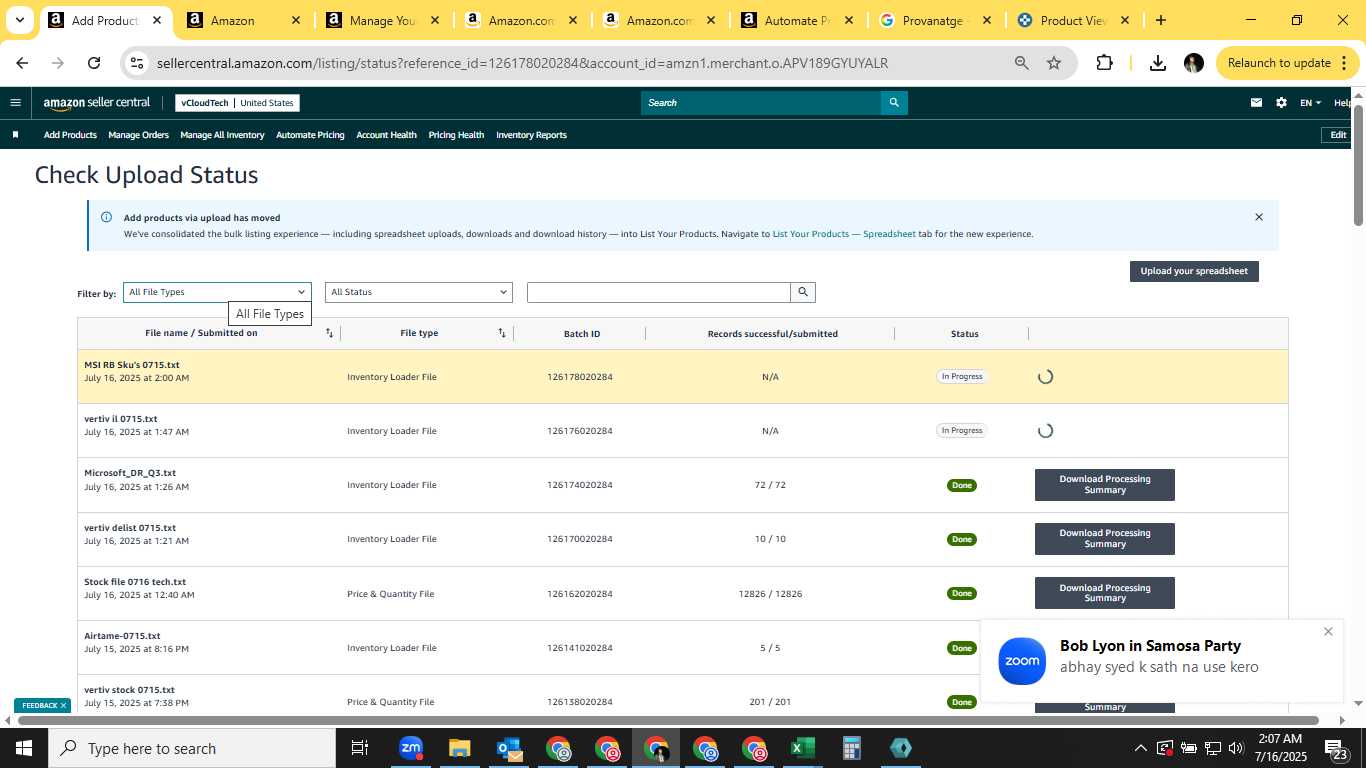Reload the page with refresh icon
Viewport: 1366px width, 768px height.
tap(94, 63)
